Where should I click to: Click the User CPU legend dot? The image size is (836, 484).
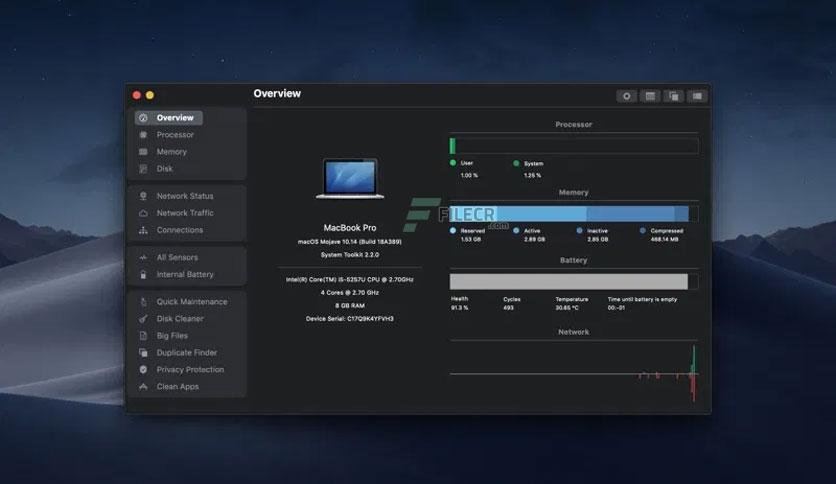pyautogui.click(x=453, y=163)
